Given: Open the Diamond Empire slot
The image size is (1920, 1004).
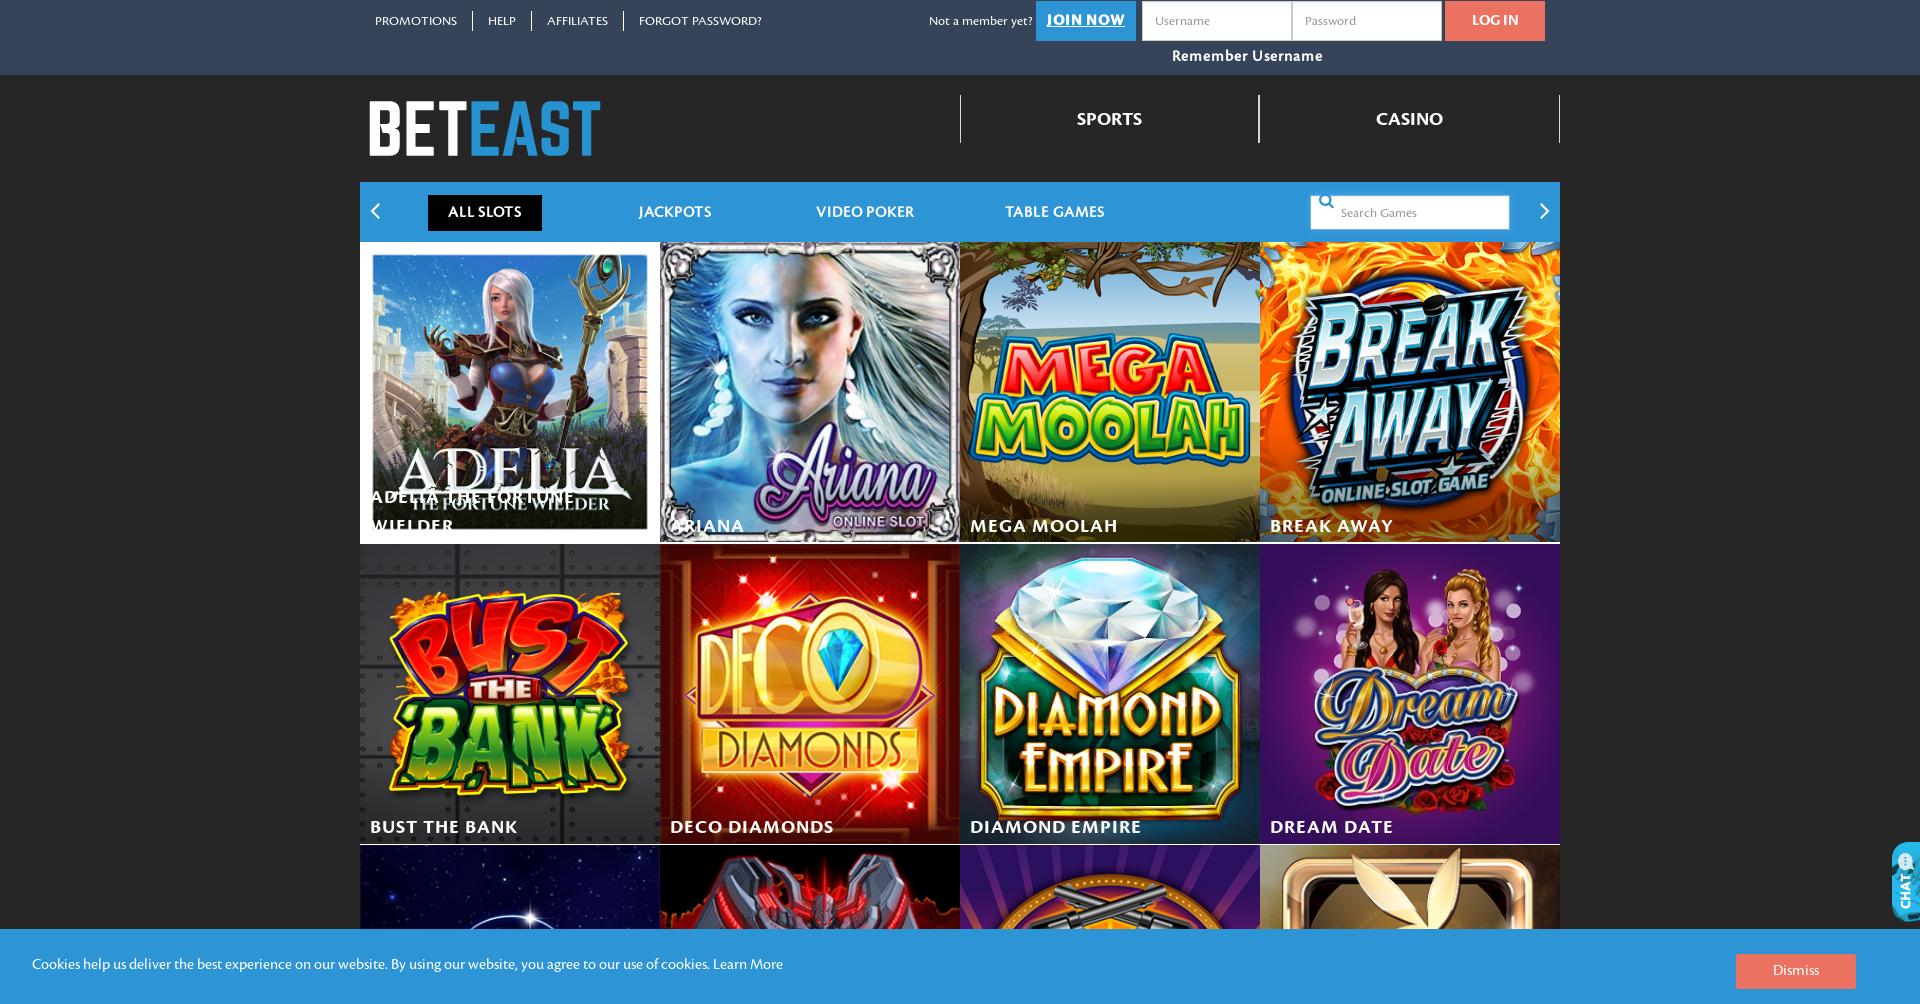Looking at the screenshot, I should (1110, 694).
